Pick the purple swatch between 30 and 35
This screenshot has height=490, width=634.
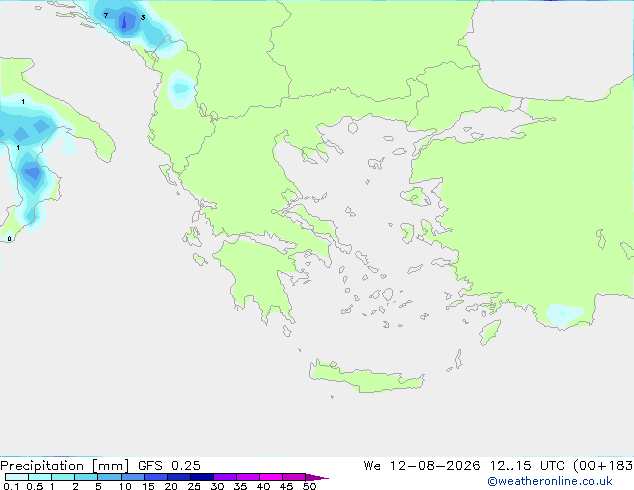tap(225, 477)
